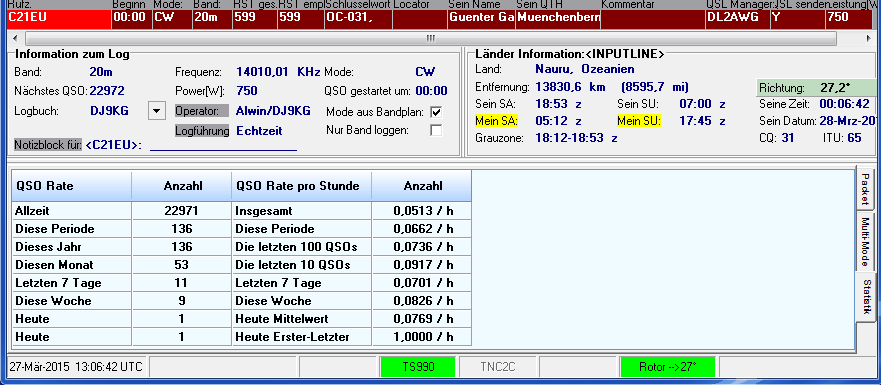The height and width of the screenshot is (385, 881).
Task: Click Die letzten 10 QSOs rate 0,0917
Action: (x=422, y=265)
